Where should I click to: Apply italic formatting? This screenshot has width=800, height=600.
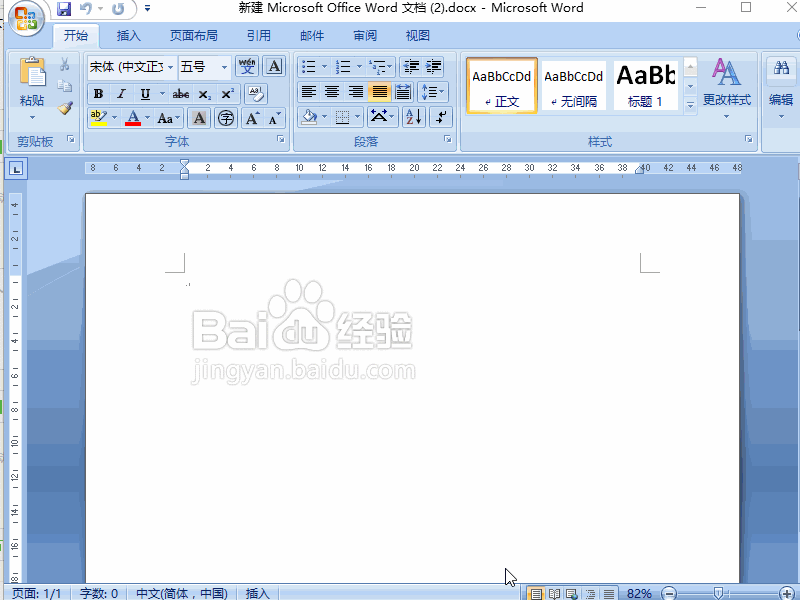pos(120,93)
